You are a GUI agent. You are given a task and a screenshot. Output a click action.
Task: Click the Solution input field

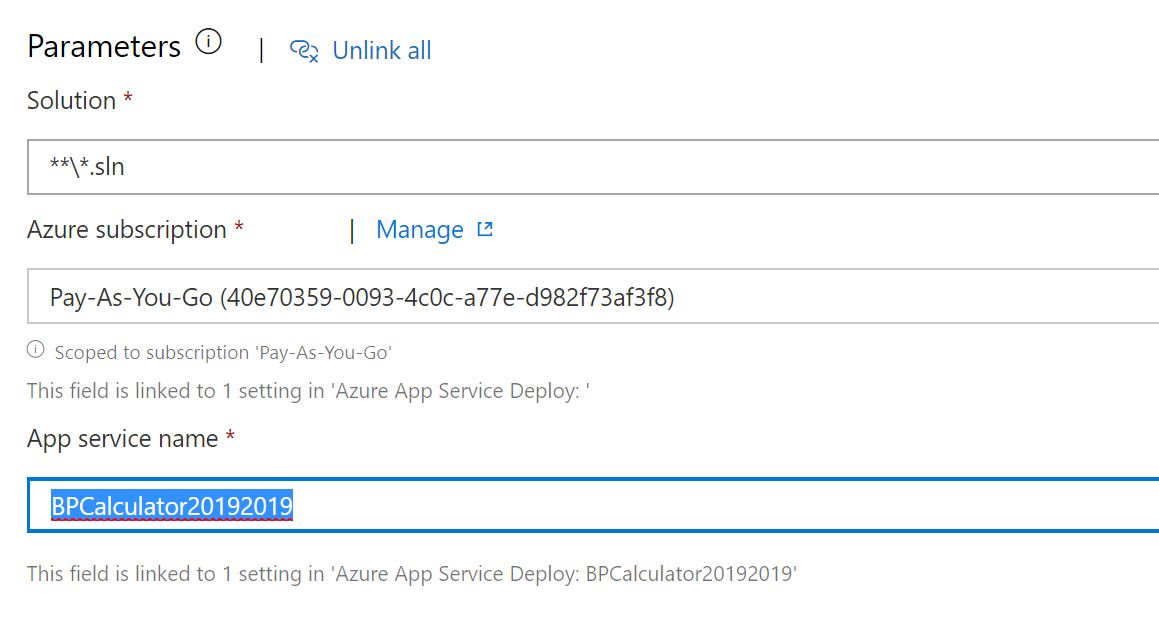tap(593, 167)
